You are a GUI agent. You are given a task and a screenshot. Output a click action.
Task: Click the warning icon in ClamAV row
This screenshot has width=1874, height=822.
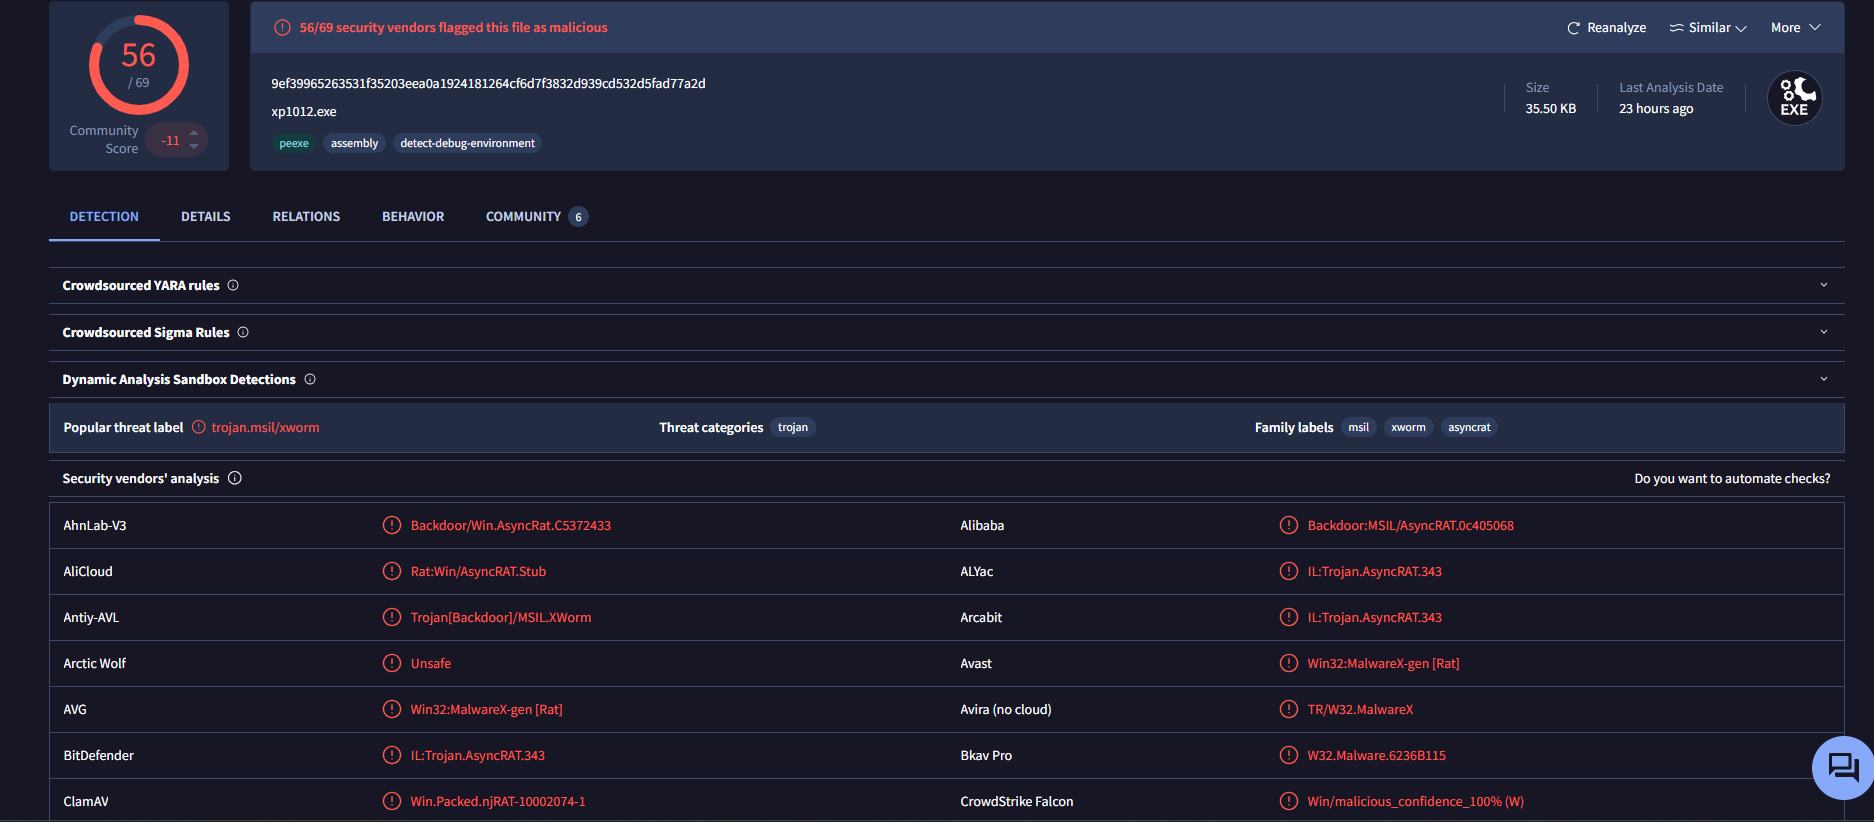(x=392, y=801)
